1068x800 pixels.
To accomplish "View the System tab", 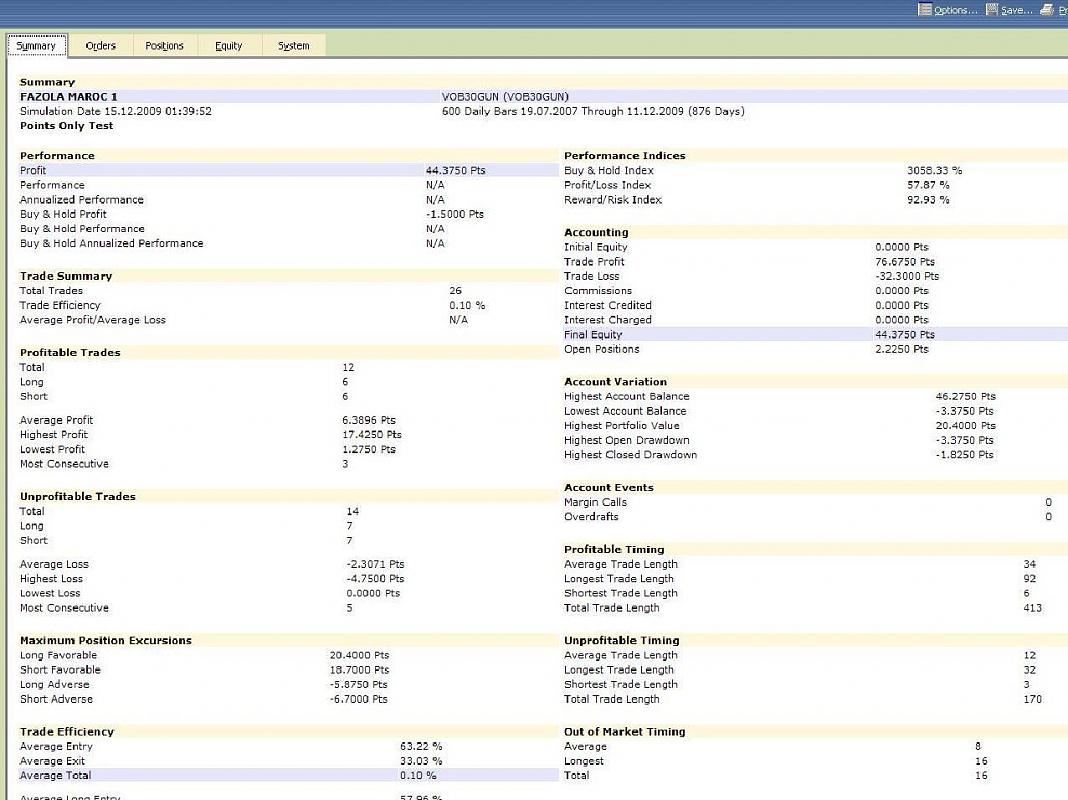I will click(293, 46).
